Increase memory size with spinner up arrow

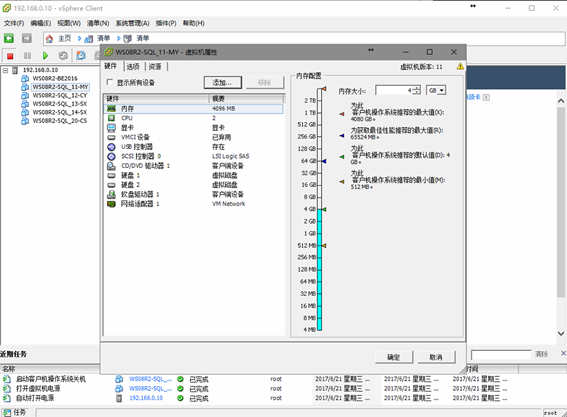pyautogui.click(x=417, y=88)
